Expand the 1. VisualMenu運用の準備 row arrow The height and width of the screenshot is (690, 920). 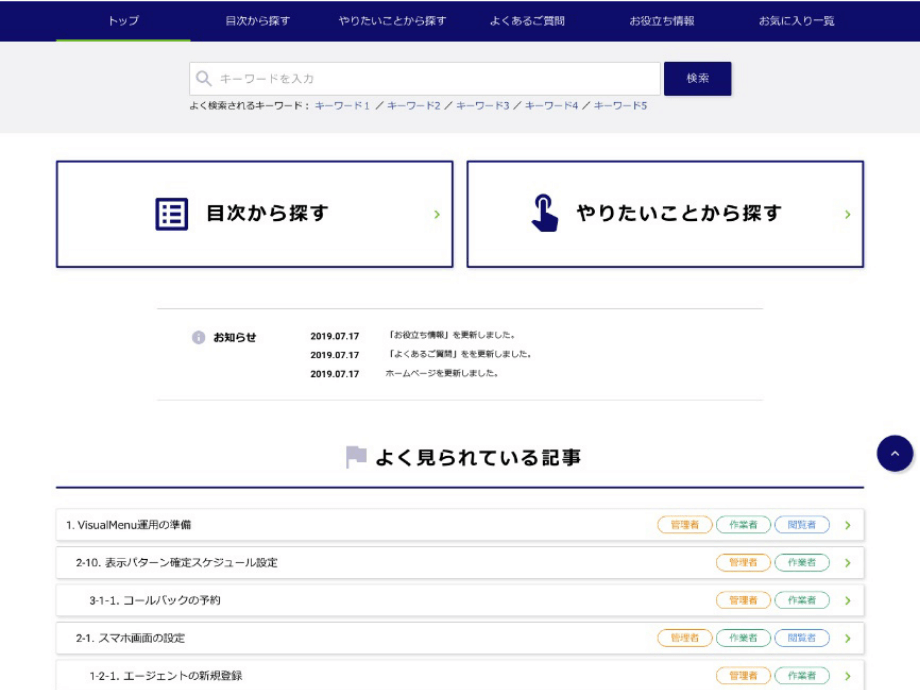pyautogui.click(x=847, y=525)
